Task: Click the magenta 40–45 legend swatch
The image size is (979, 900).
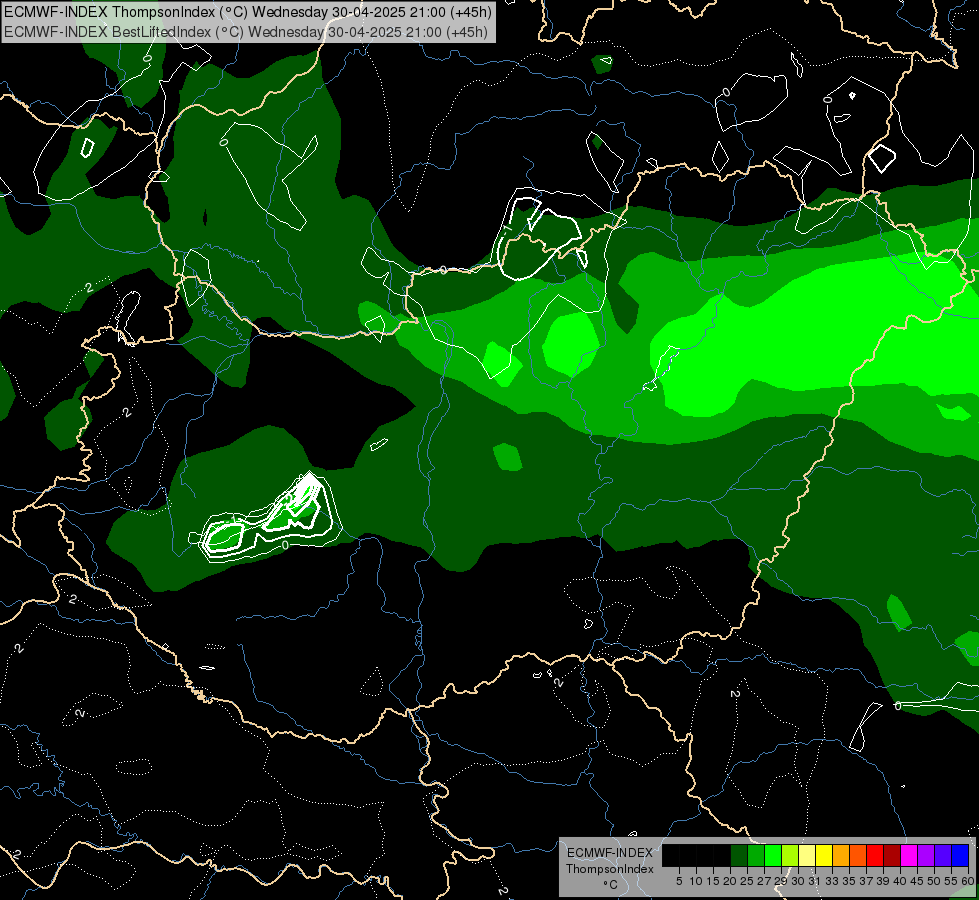Action: (909, 855)
